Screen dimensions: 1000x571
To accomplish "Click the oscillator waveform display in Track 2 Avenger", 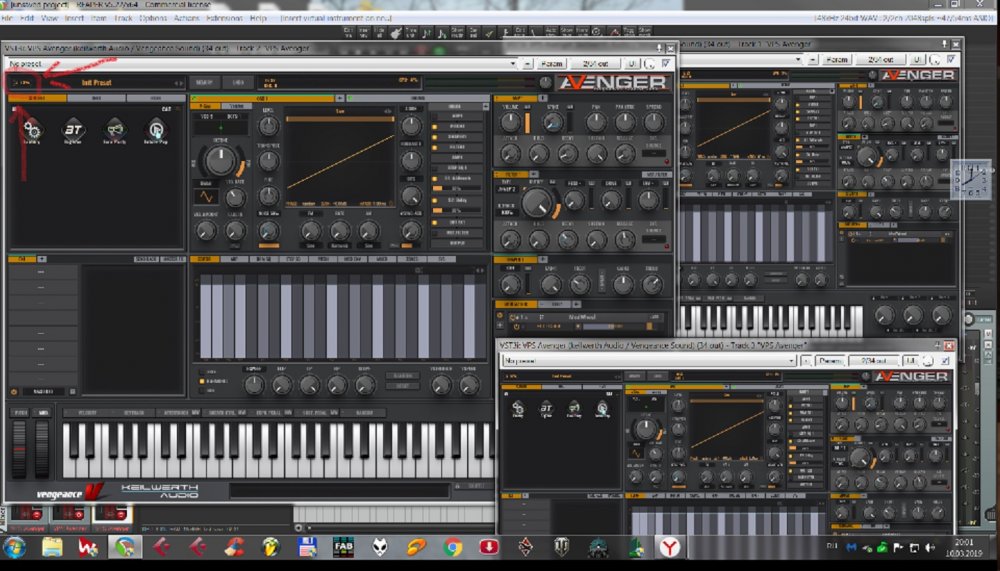I will click(x=340, y=161).
